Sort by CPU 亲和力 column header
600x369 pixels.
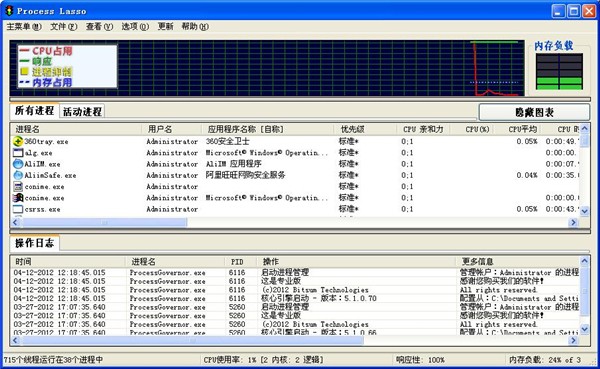(x=424, y=129)
